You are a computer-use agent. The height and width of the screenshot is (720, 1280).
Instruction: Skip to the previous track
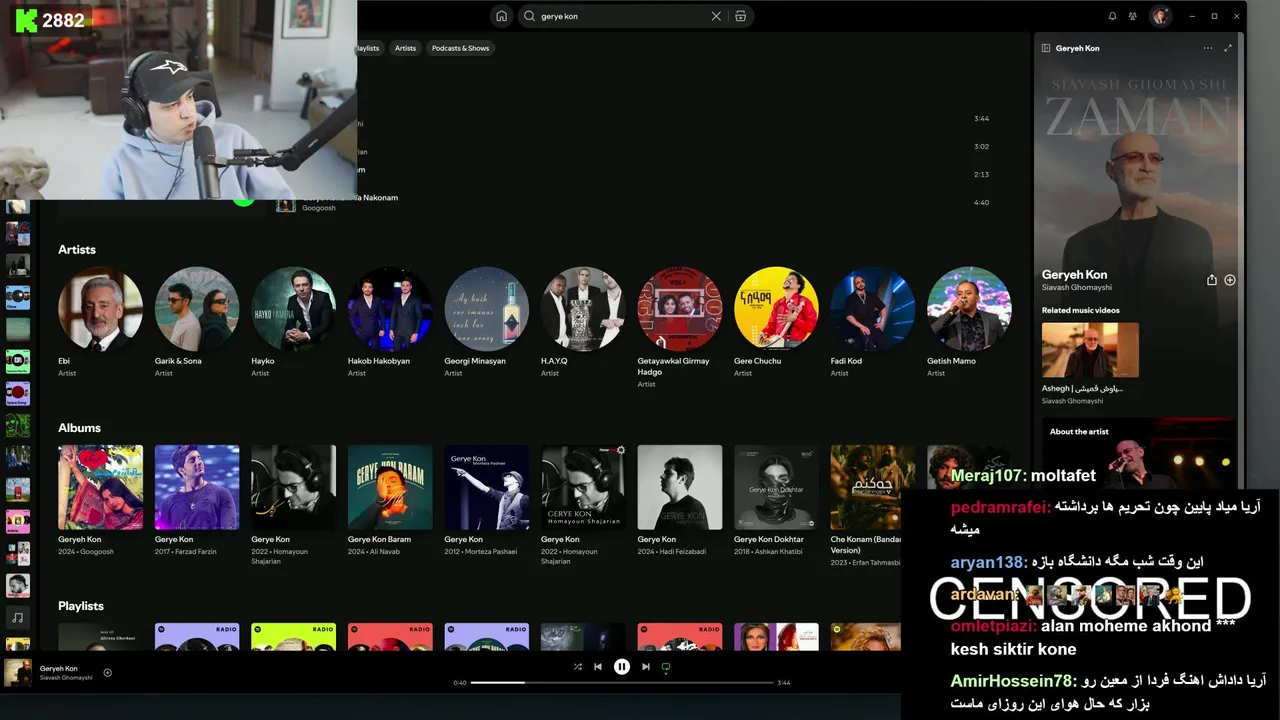coord(598,667)
